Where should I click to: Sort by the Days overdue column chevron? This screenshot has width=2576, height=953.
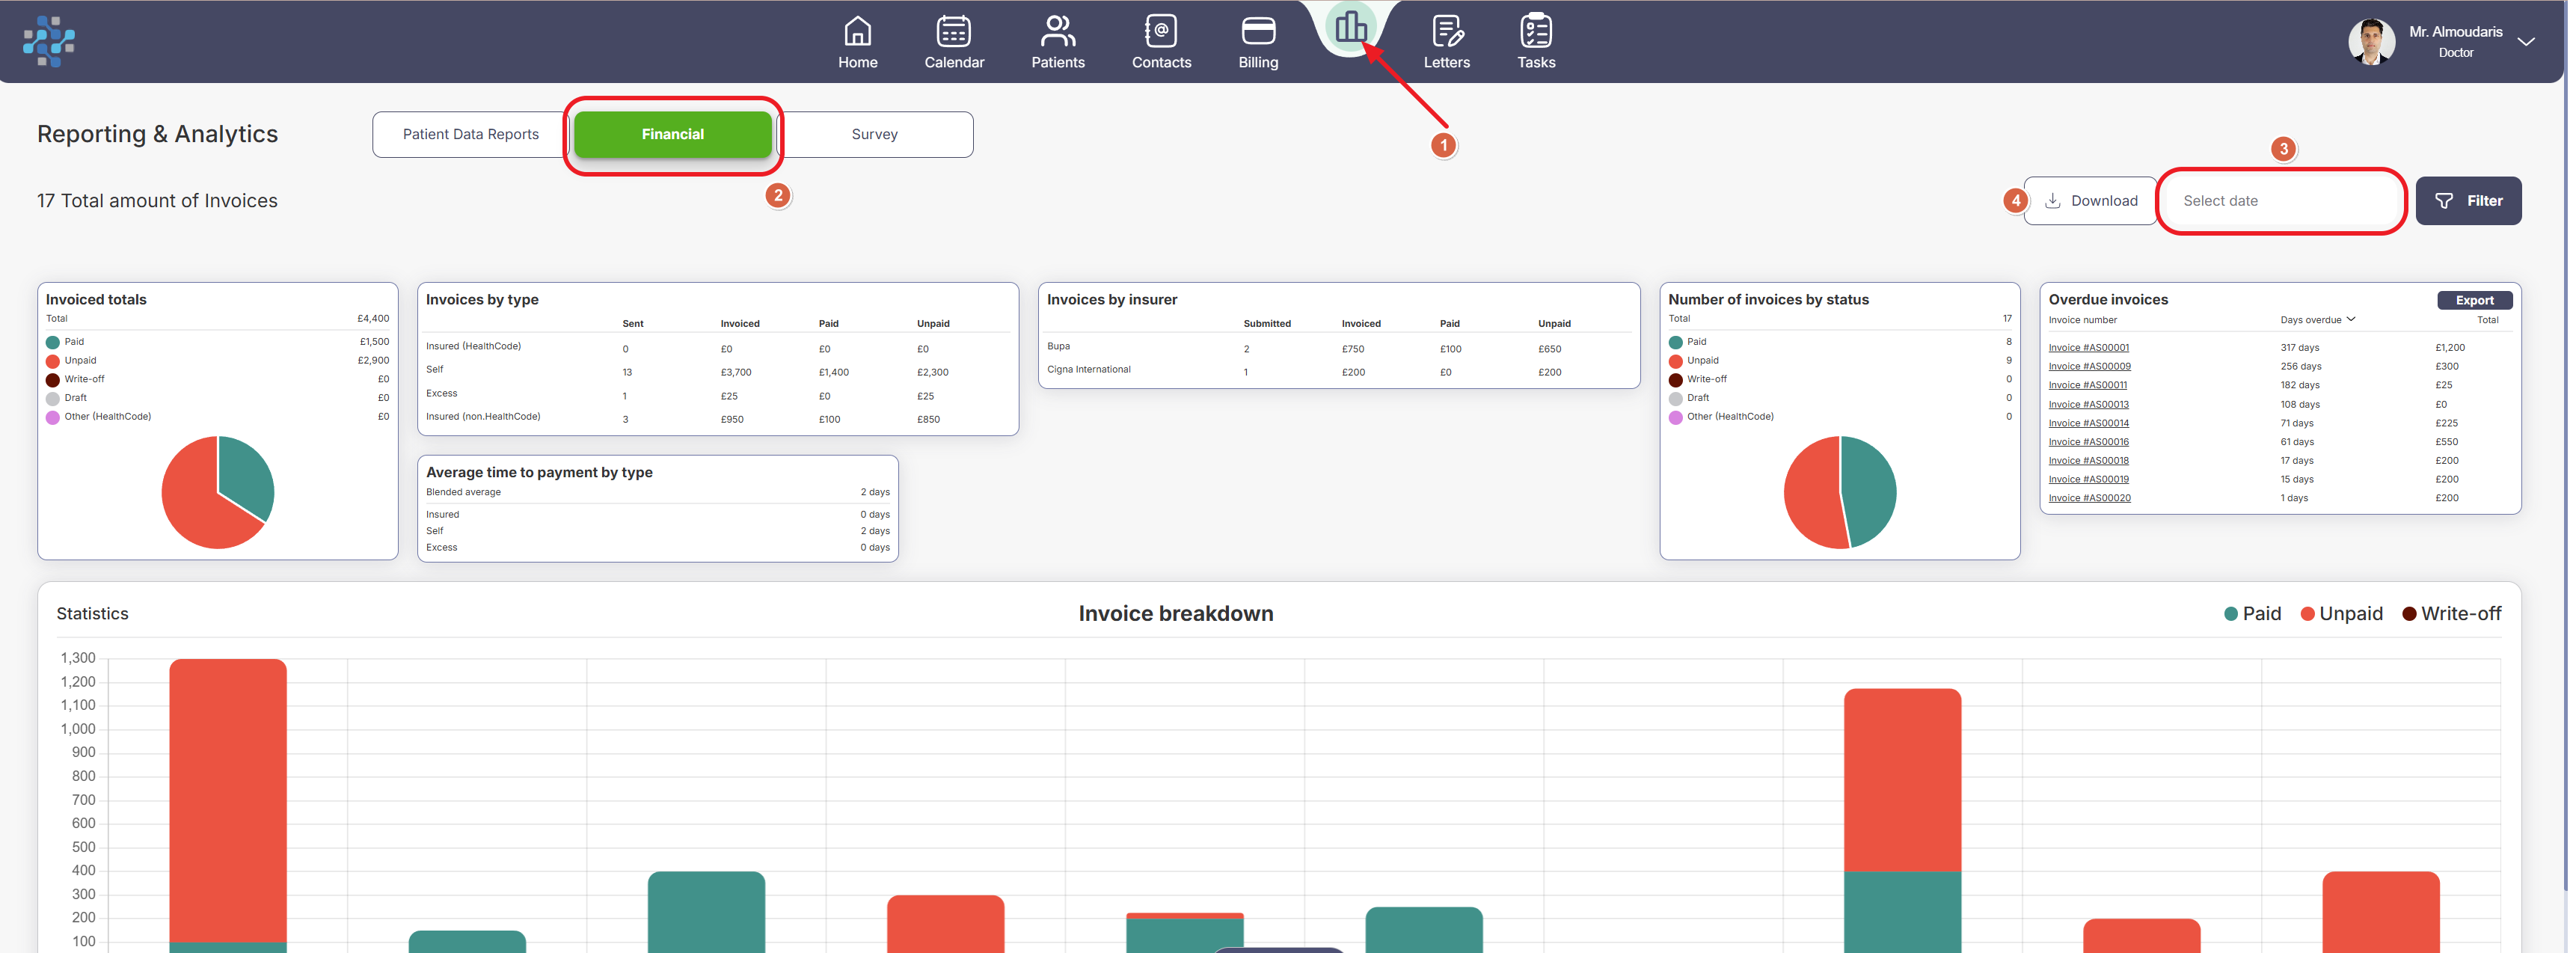pyautogui.click(x=2351, y=320)
